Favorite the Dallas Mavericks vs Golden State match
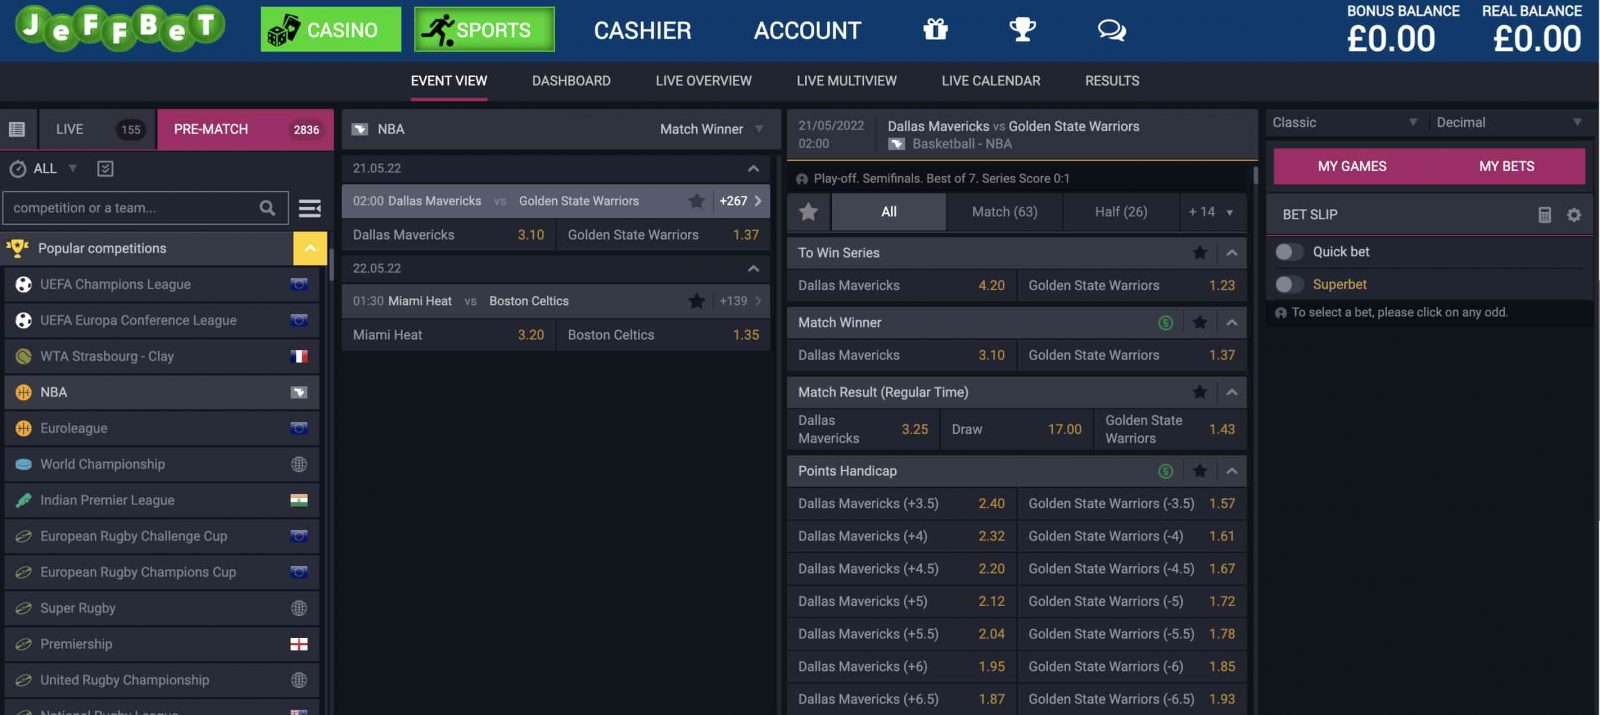1600x715 pixels. [x=696, y=201]
